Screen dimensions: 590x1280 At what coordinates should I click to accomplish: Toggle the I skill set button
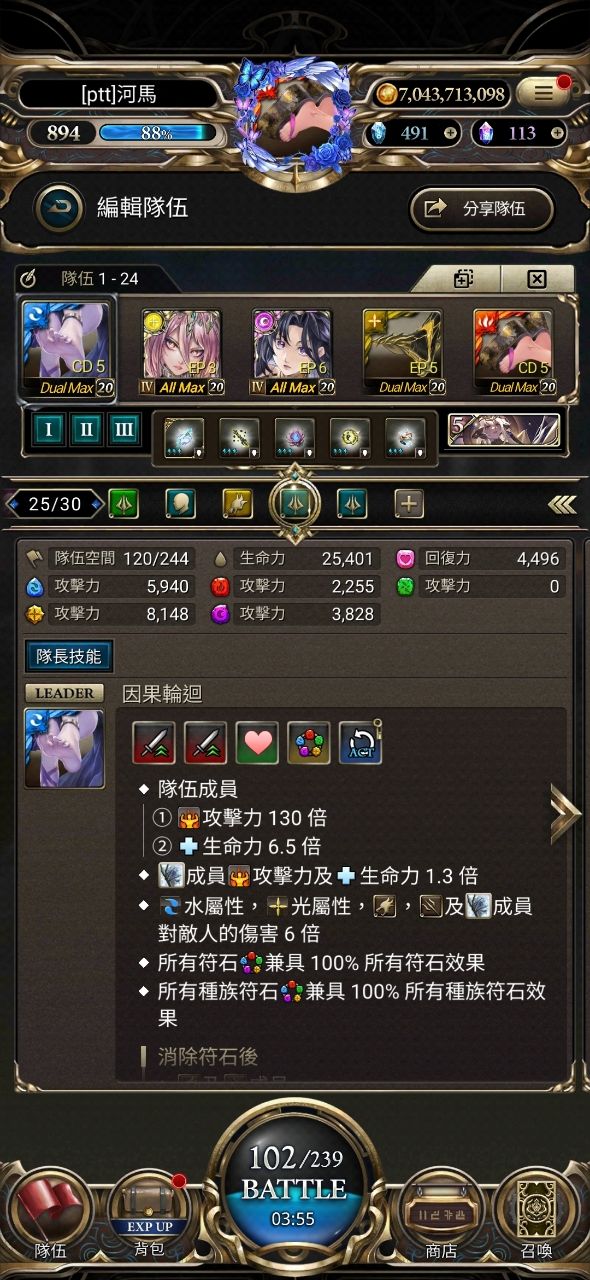tap(50, 431)
